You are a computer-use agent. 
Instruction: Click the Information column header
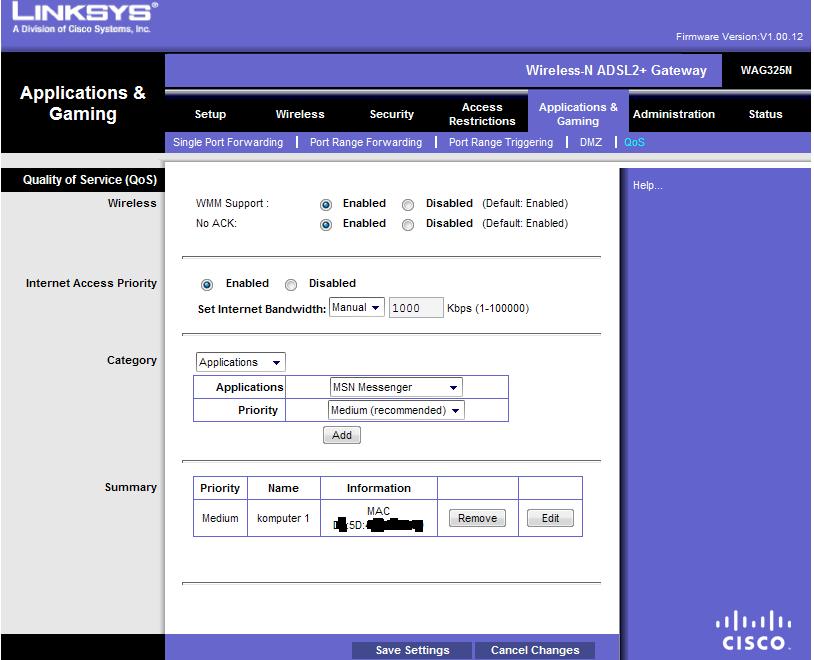coord(378,488)
